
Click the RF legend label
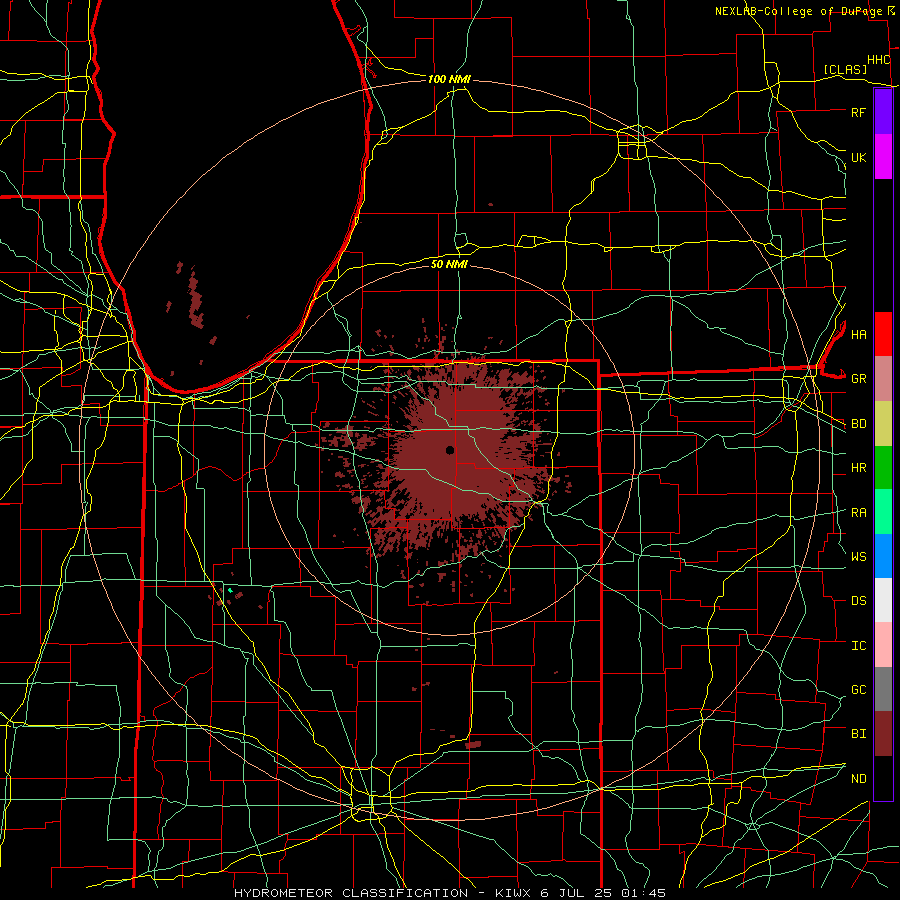point(859,112)
